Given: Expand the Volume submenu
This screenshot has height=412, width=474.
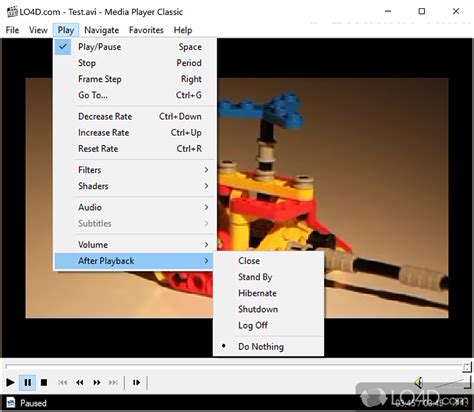Looking at the screenshot, I should pyautogui.click(x=135, y=245).
